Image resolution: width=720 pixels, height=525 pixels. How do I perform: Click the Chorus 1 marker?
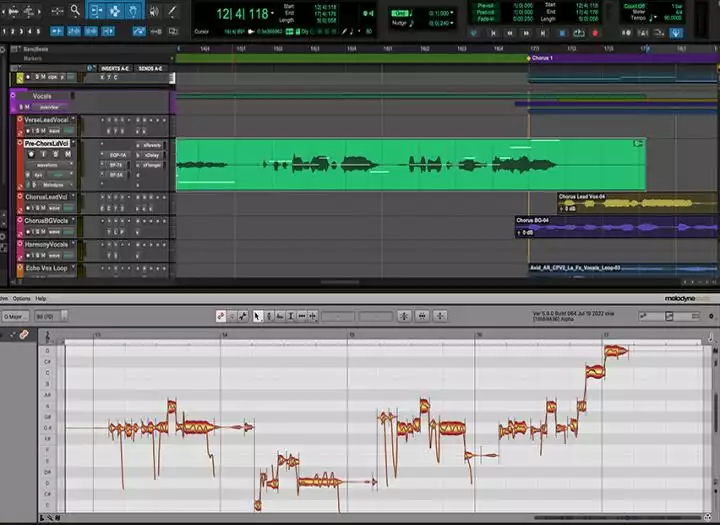point(542,58)
